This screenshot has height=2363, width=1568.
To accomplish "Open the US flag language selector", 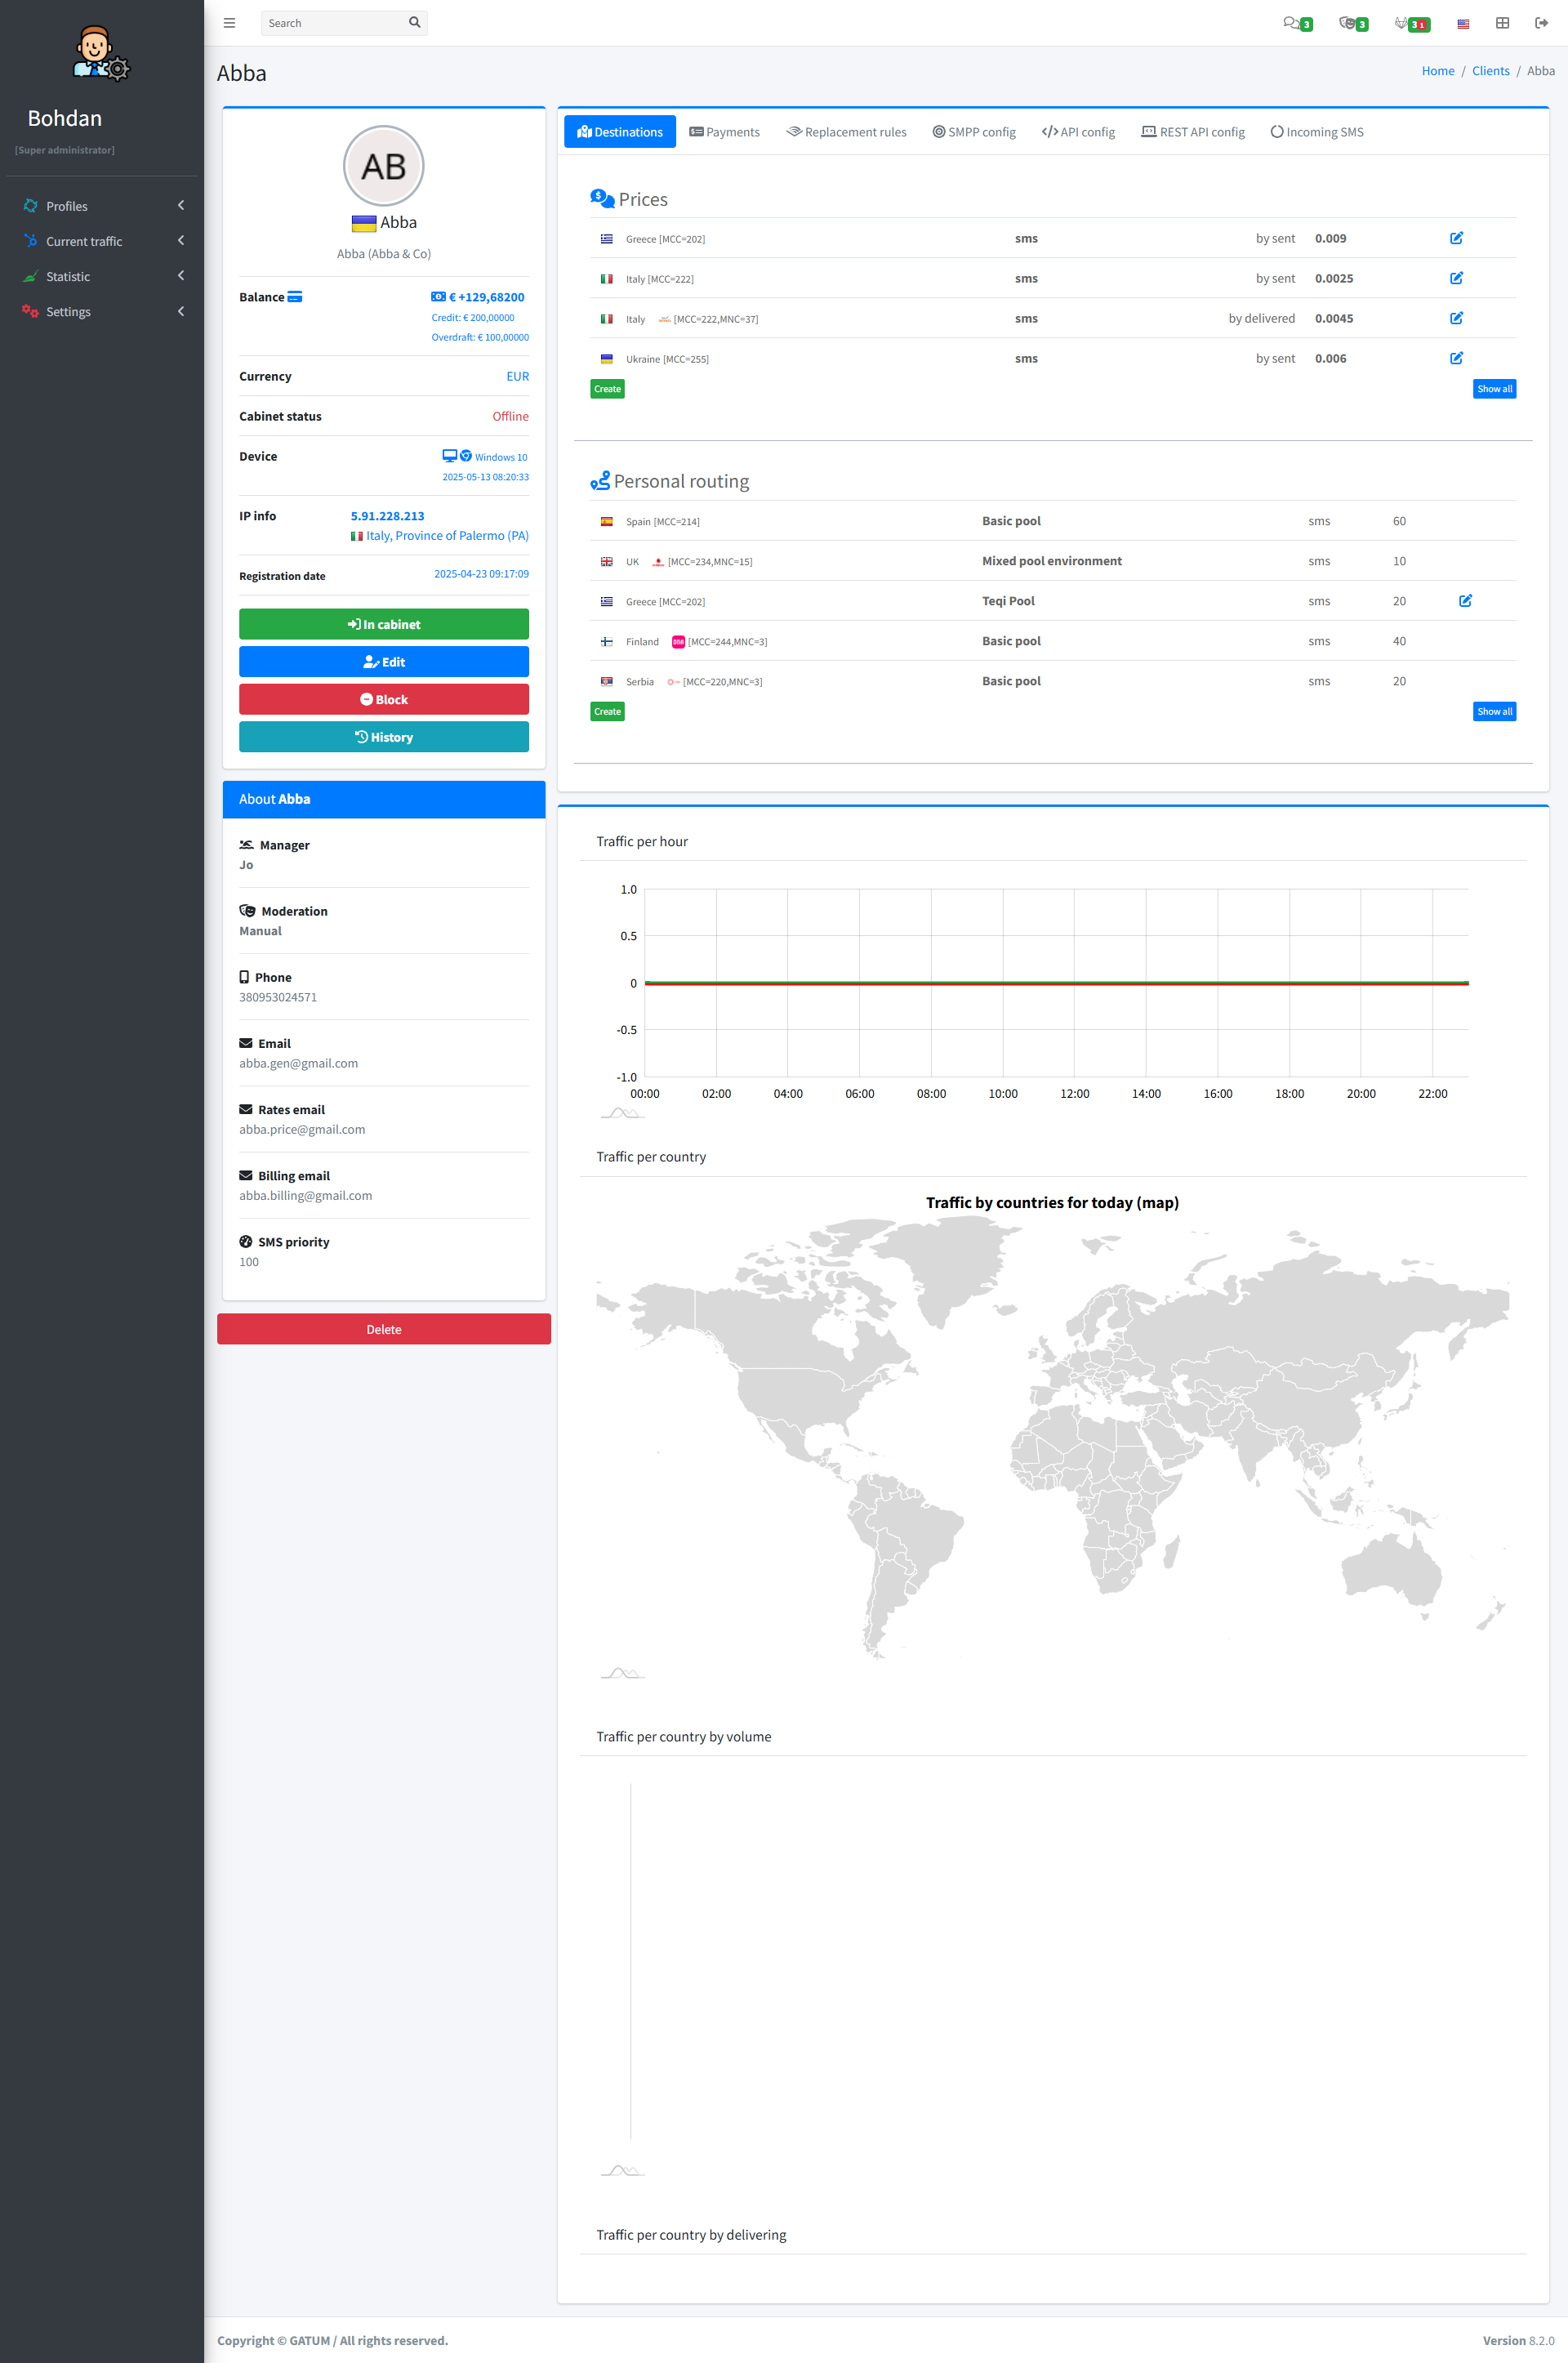I will (1463, 24).
